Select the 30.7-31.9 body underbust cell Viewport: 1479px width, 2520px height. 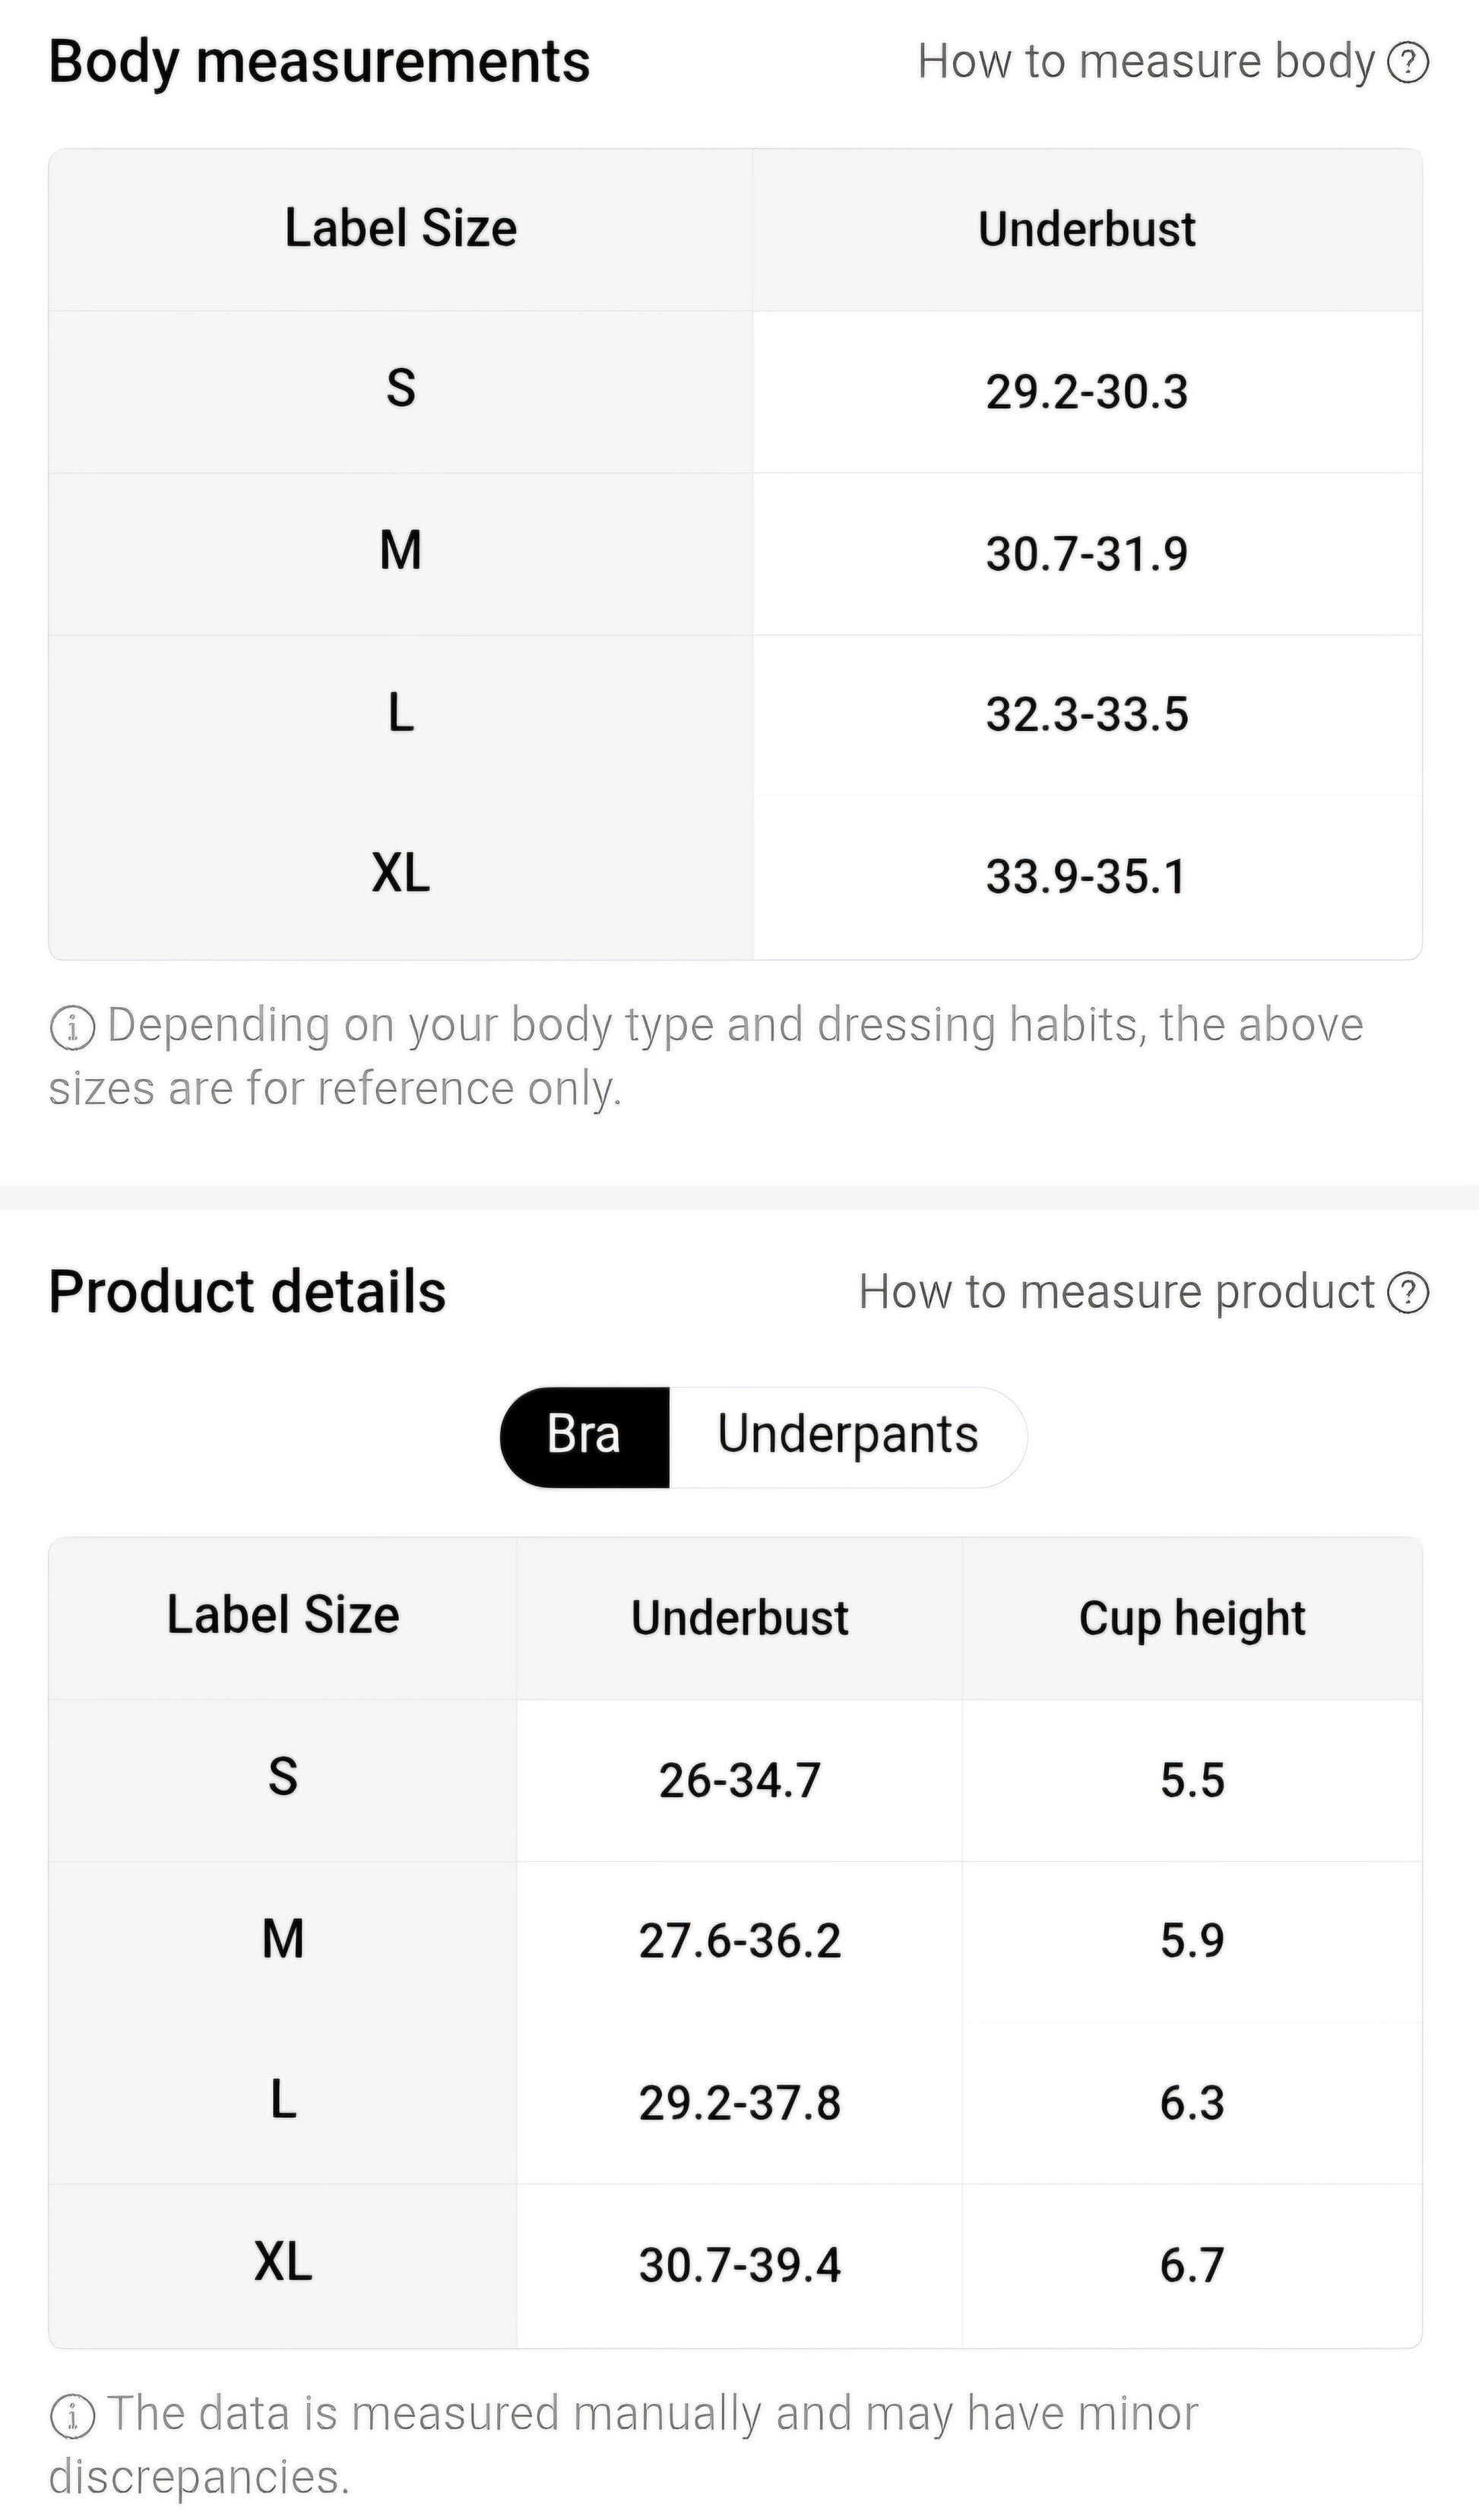pos(1087,553)
